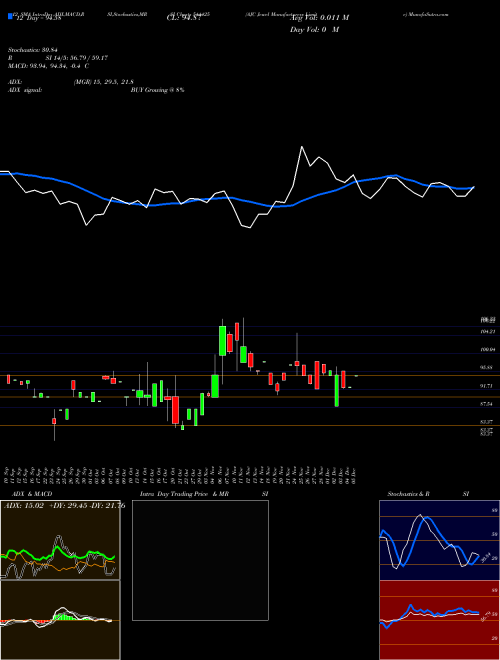Click the 'BUY Growing @ 8%' signal text
Viewport: 500px width, 660px height.
157,90
